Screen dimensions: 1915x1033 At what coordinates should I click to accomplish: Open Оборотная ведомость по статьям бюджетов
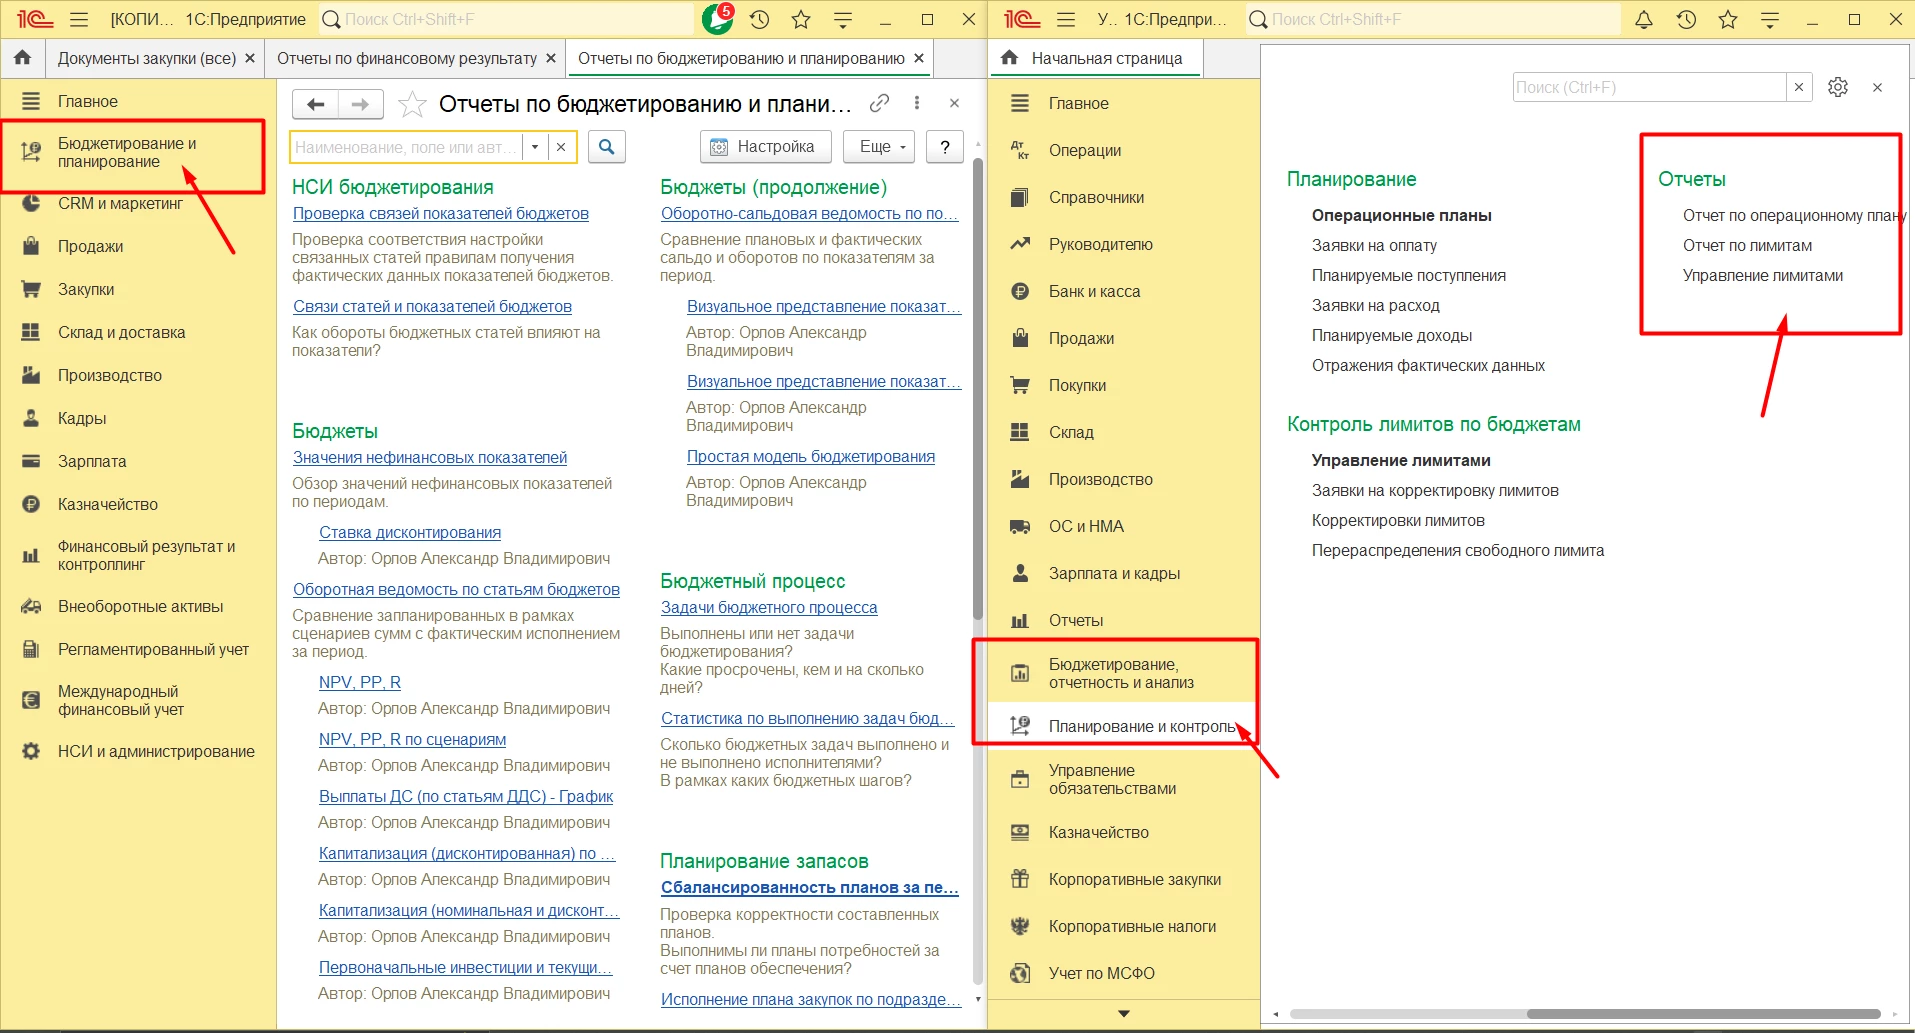(x=456, y=589)
